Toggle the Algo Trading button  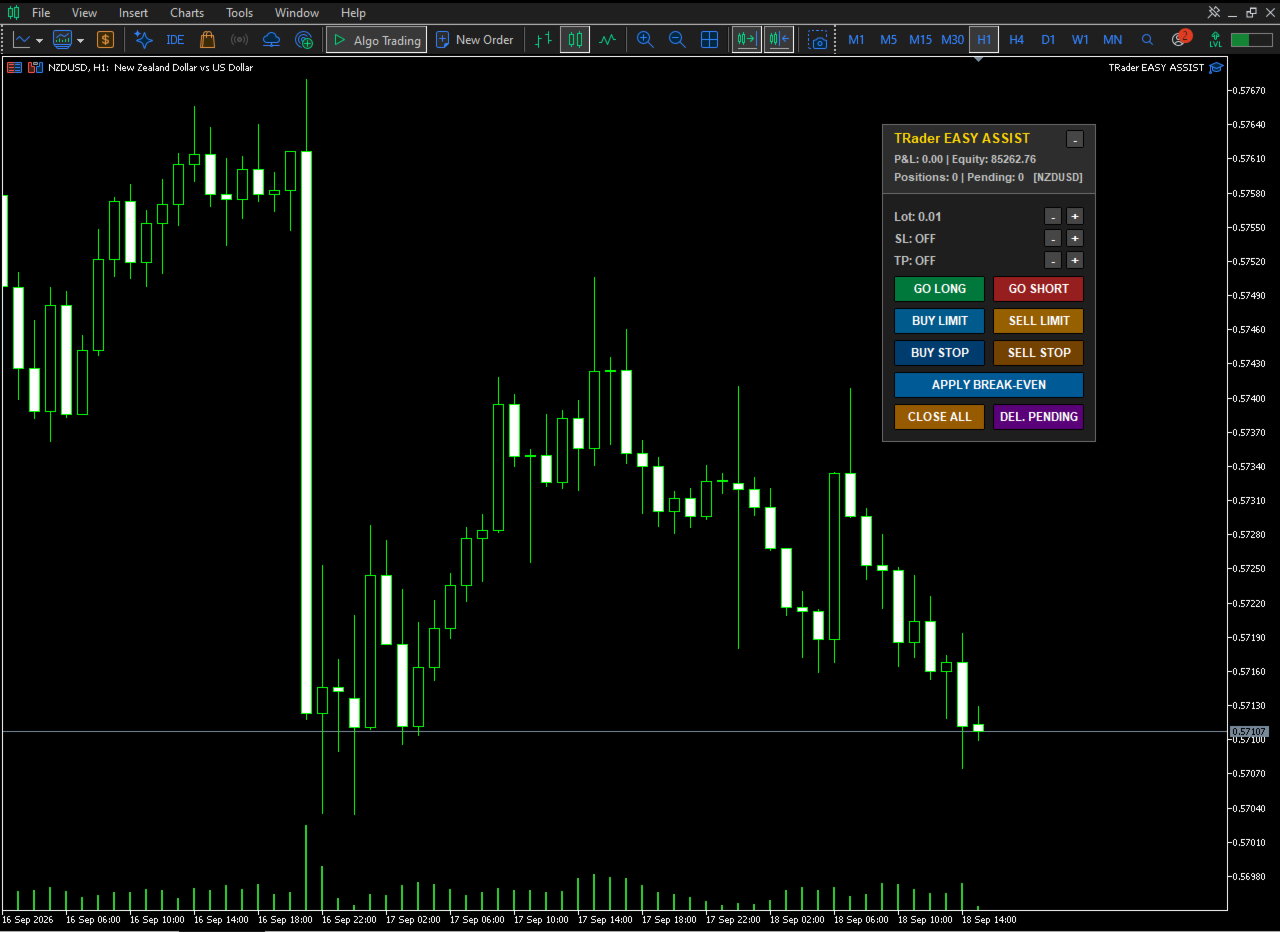click(x=377, y=40)
